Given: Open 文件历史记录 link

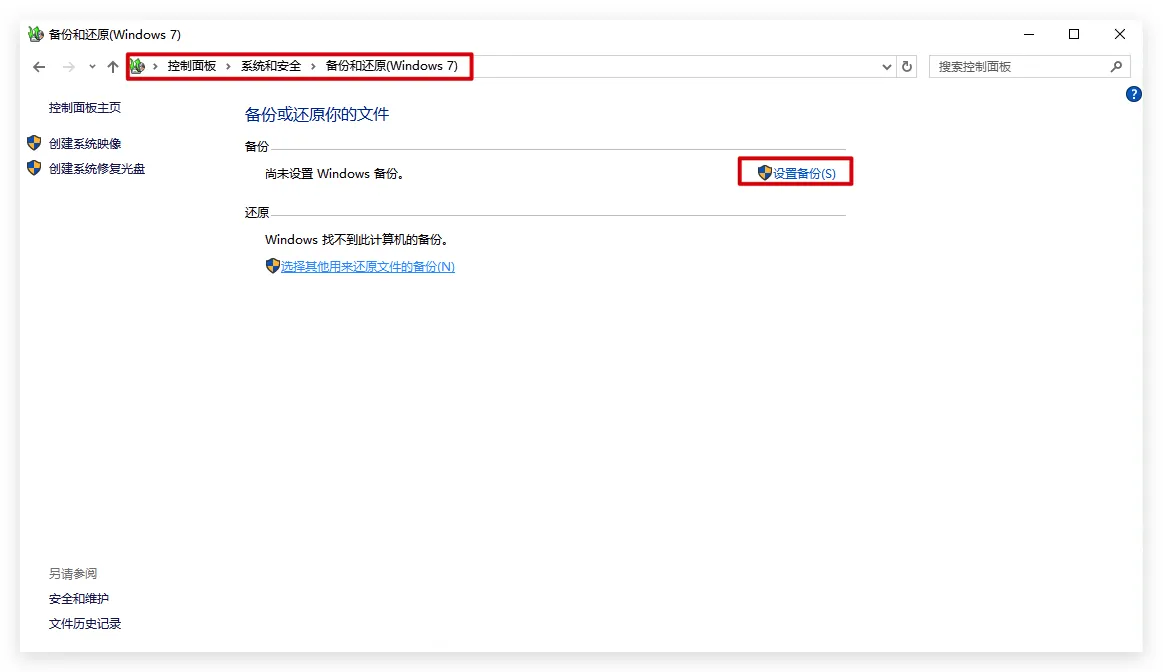Looking at the screenshot, I should (x=85, y=624).
